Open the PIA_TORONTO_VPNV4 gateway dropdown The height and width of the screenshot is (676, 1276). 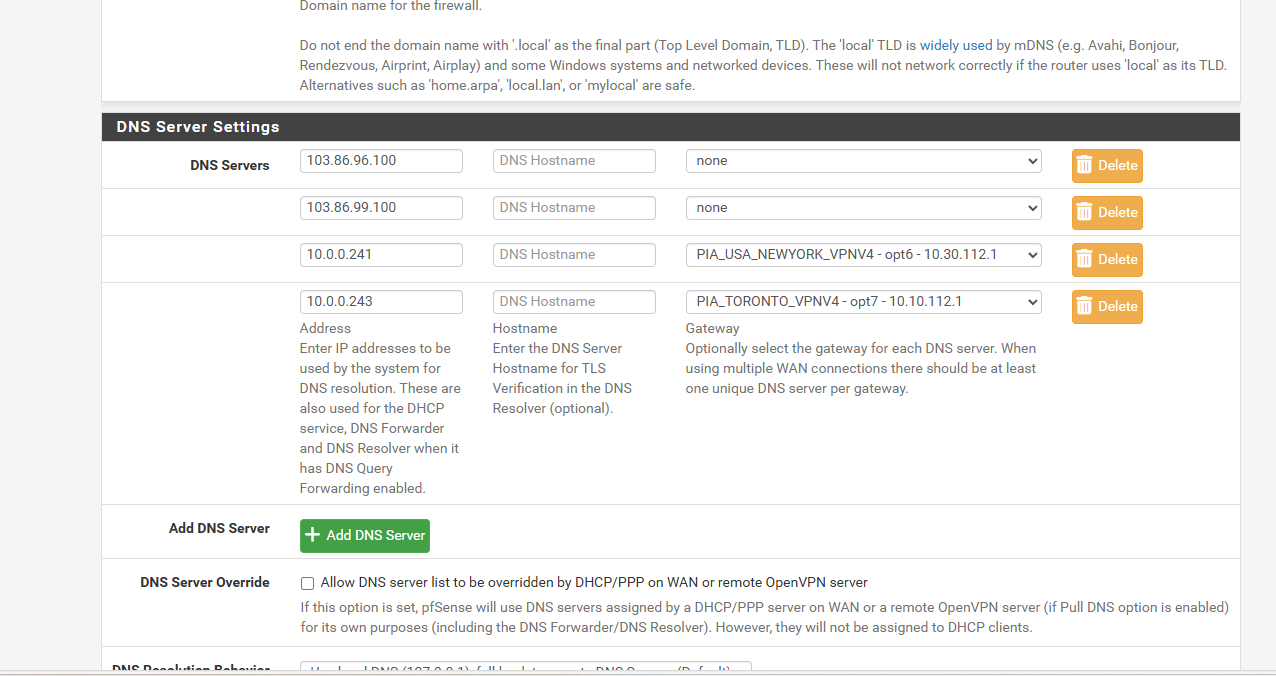click(x=863, y=302)
